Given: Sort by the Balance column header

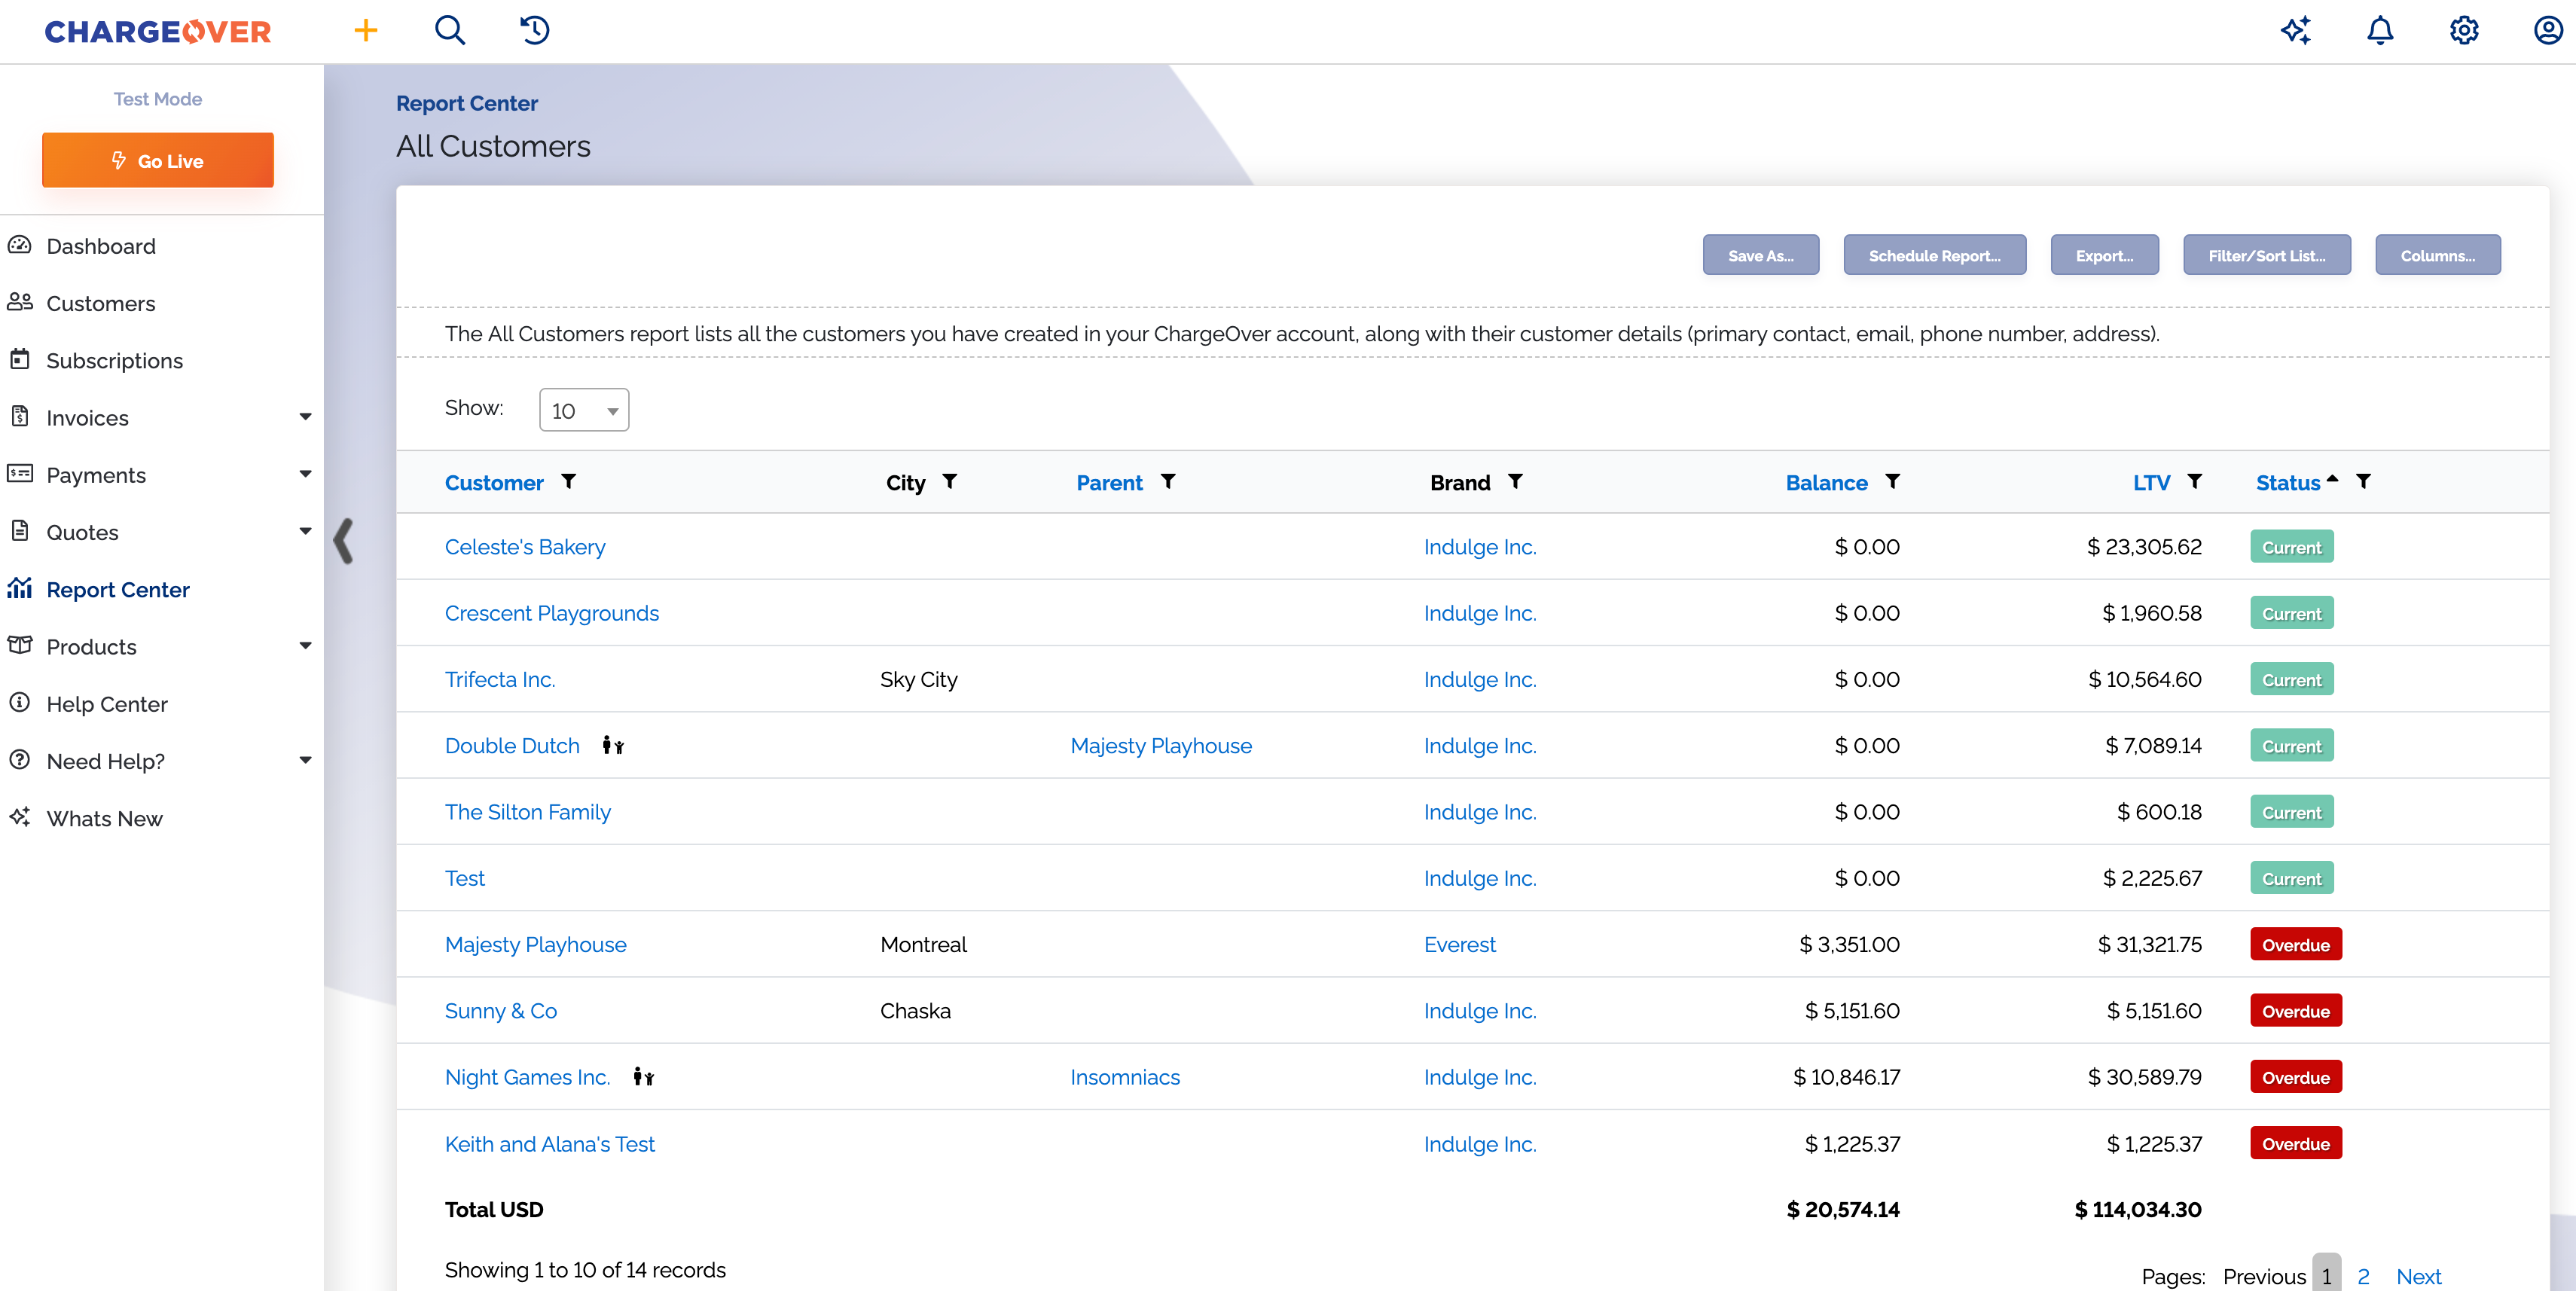Looking at the screenshot, I should pyautogui.click(x=1826, y=483).
